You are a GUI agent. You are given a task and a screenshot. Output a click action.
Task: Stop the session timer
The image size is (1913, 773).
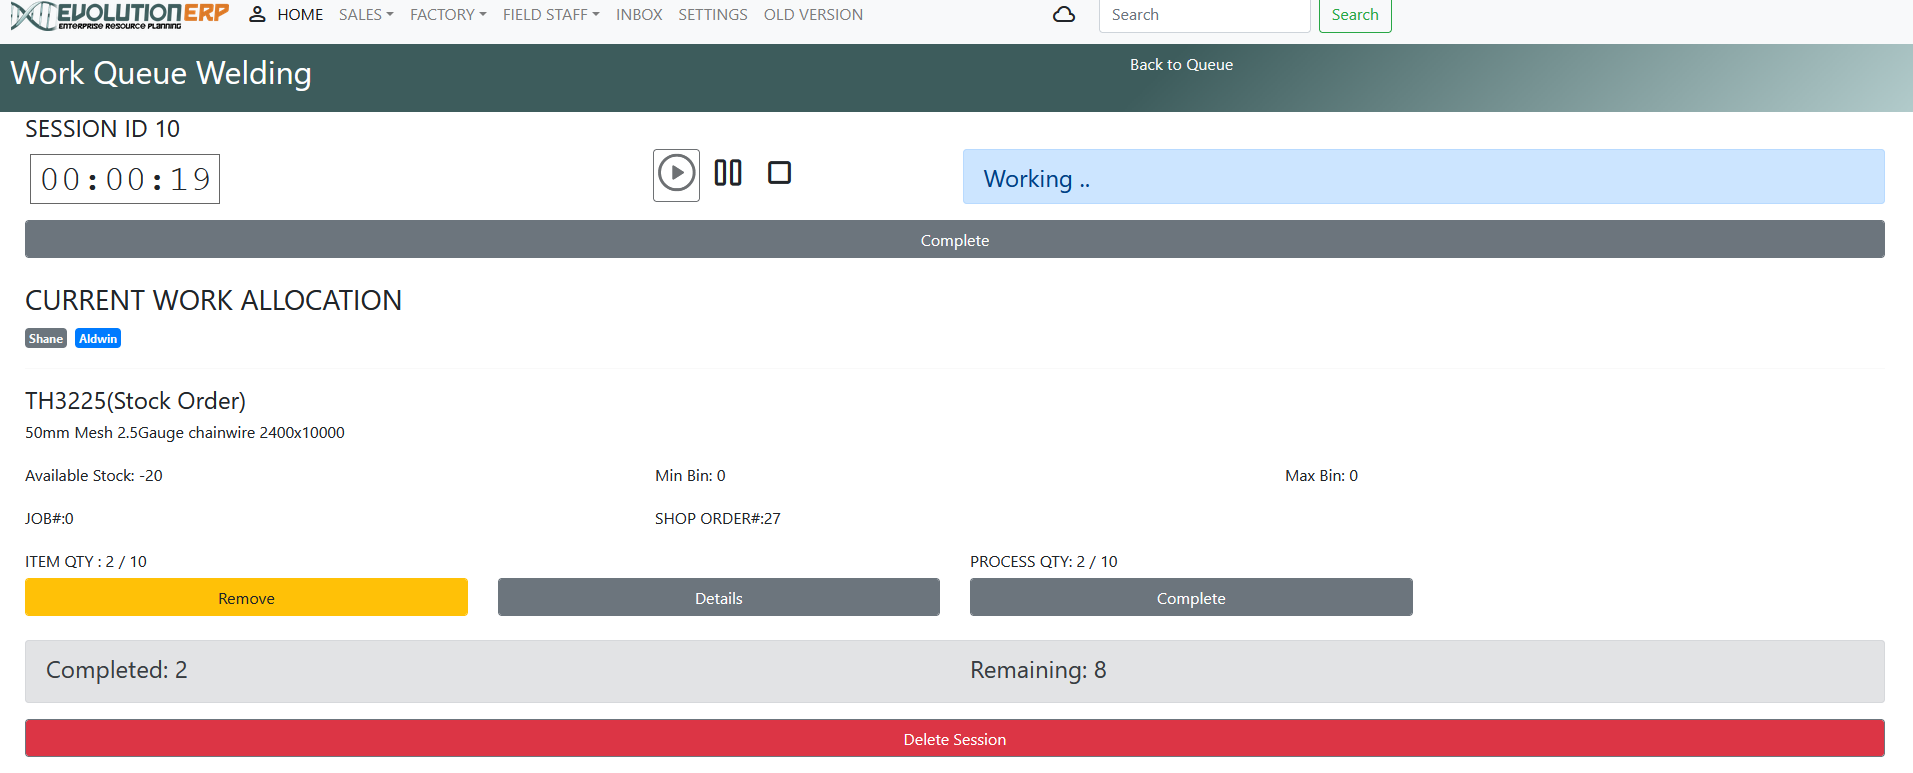[779, 173]
